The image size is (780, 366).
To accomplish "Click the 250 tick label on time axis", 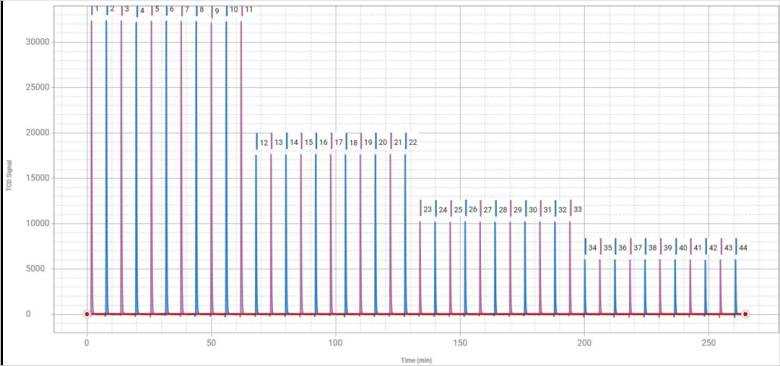I will click(709, 343).
